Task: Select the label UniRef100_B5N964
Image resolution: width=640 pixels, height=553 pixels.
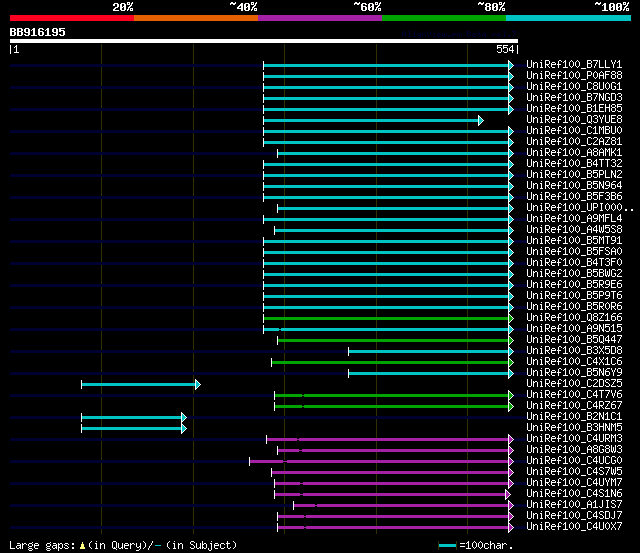Action: (x=574, y=186)
